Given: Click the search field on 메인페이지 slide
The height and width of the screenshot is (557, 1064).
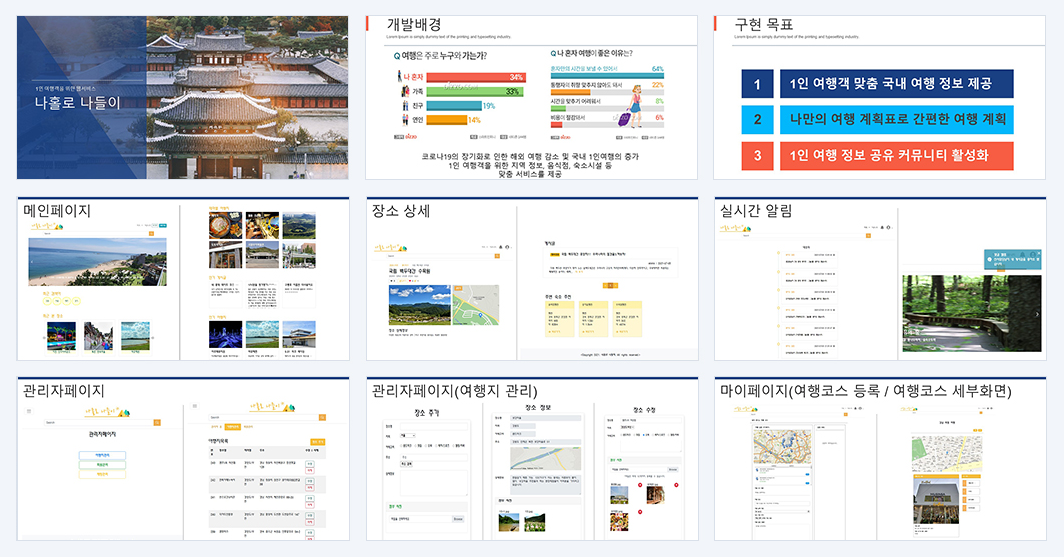Looking at the screenshot, I should pyautogui.click(x=95, y=233).
